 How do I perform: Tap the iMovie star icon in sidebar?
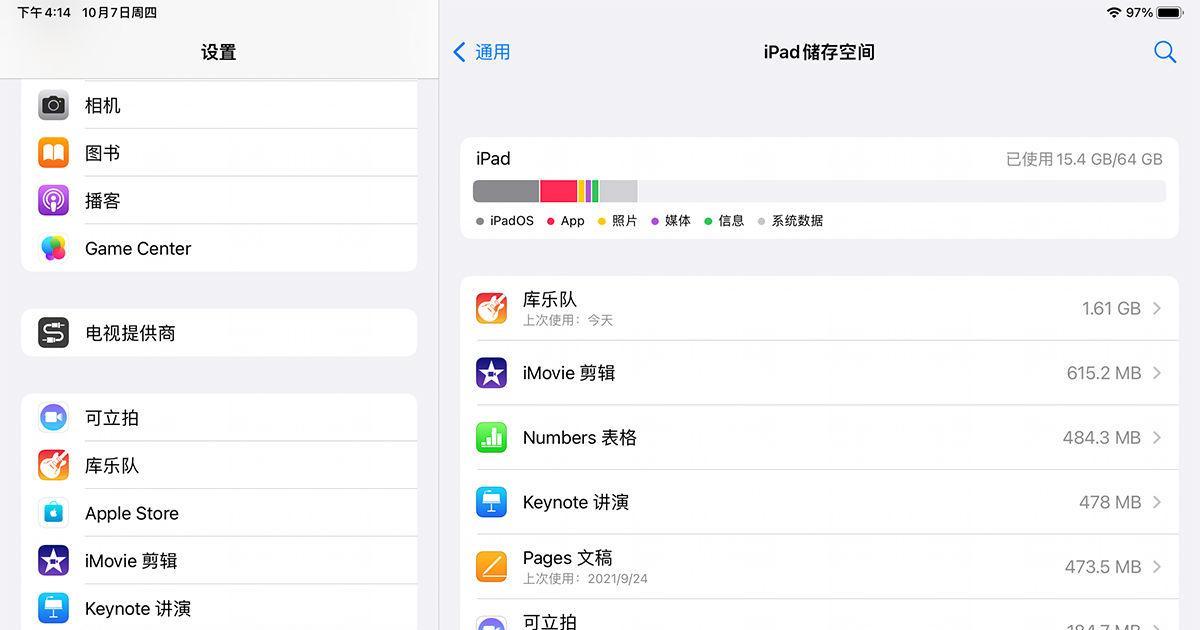(53, 562)
